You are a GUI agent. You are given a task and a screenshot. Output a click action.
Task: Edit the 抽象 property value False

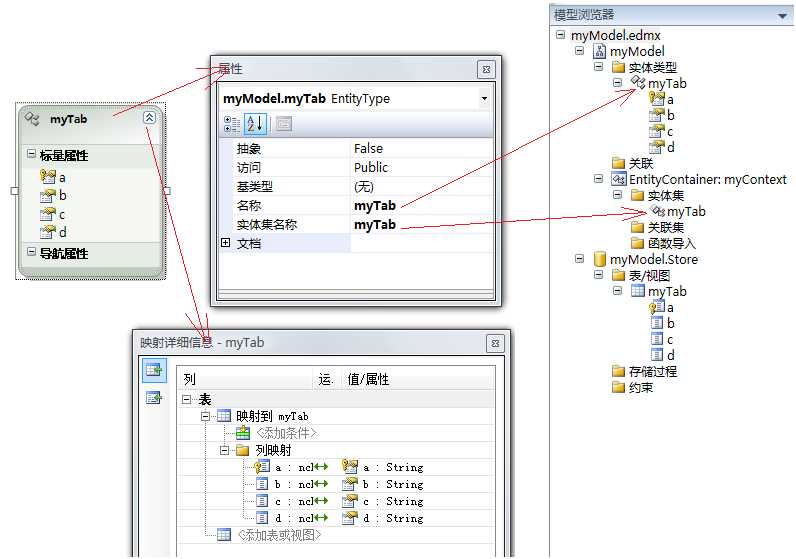pos(421,148)
